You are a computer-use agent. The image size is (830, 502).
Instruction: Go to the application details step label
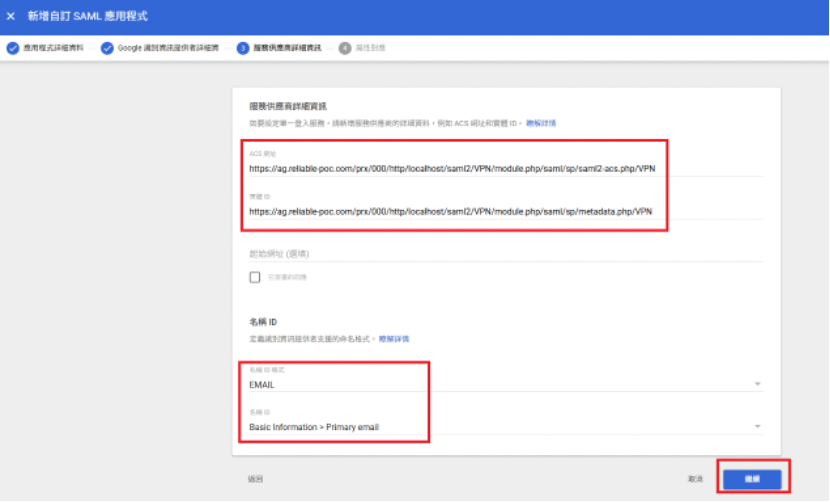click(x=53, y=48)
